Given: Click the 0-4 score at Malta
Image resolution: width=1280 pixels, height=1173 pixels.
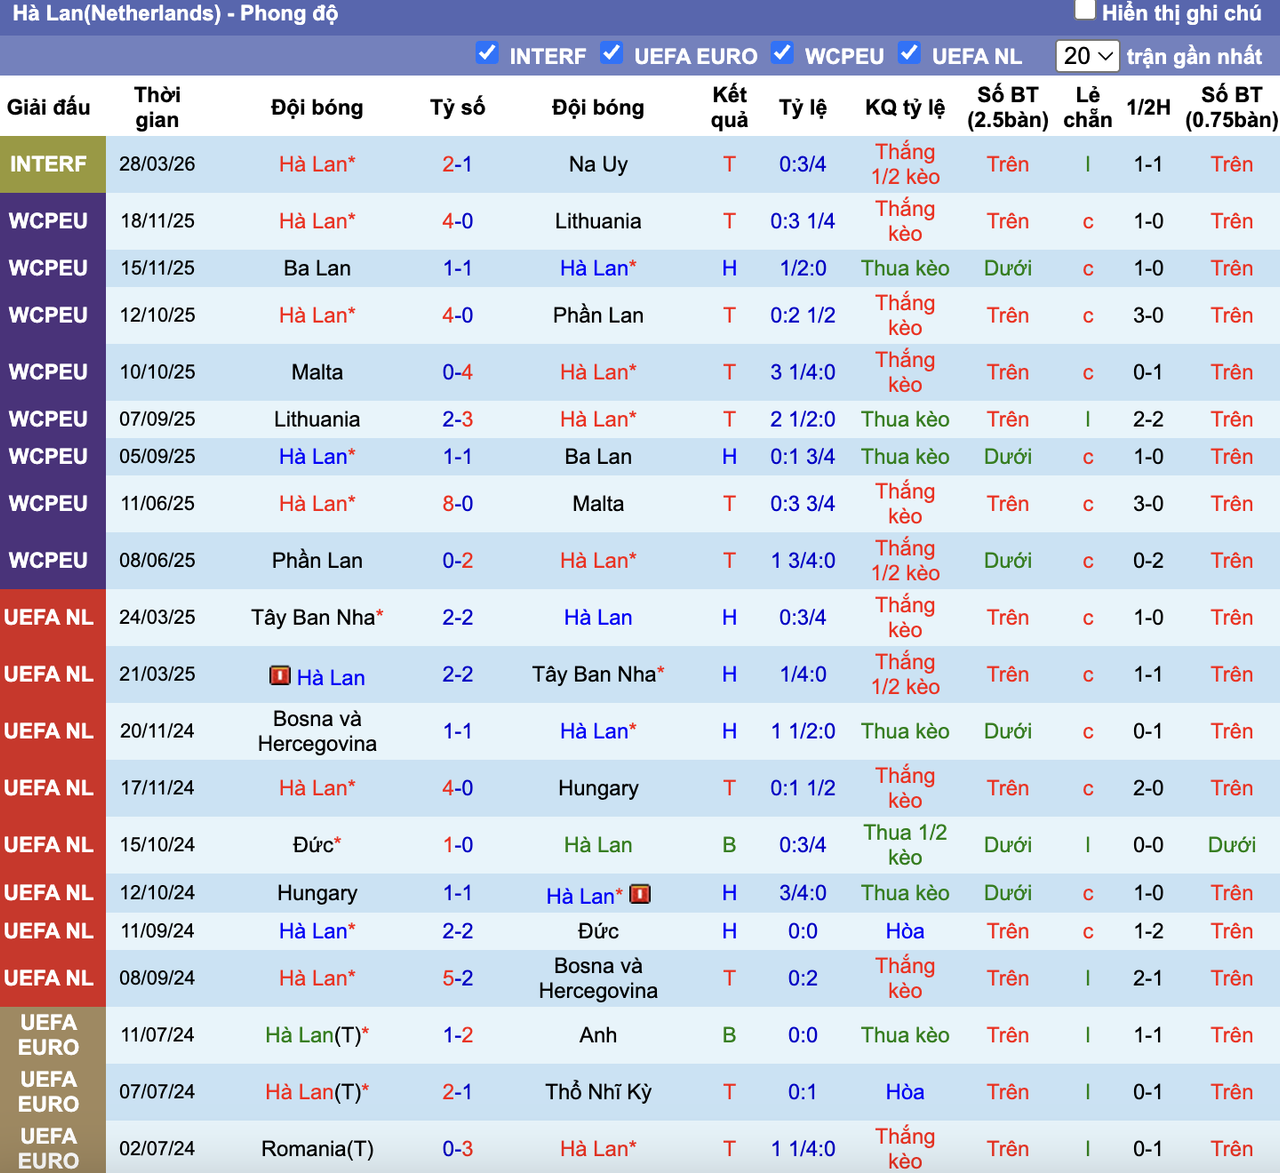Looking at the screenshot, I should pos(457,372).
